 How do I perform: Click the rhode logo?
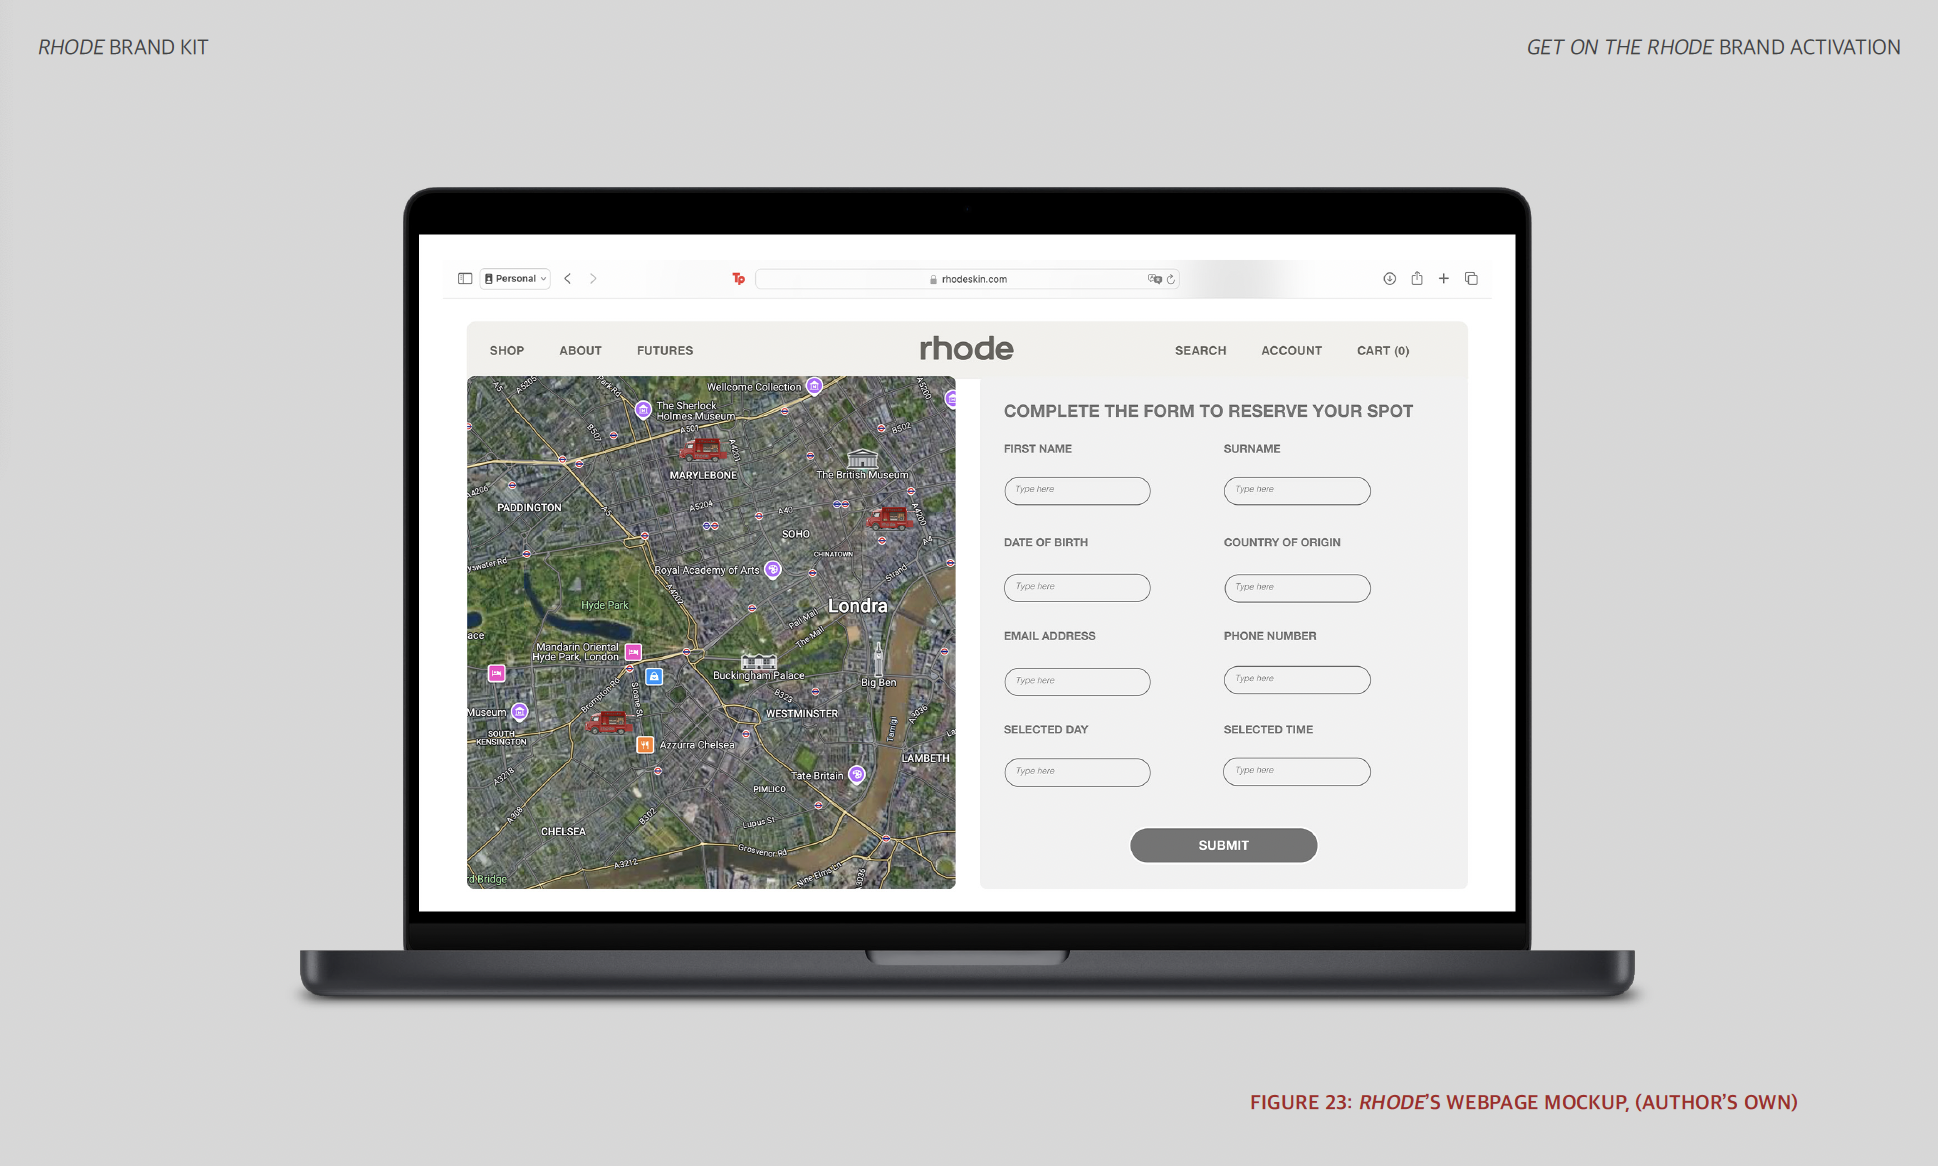click(x=966, y=348)
